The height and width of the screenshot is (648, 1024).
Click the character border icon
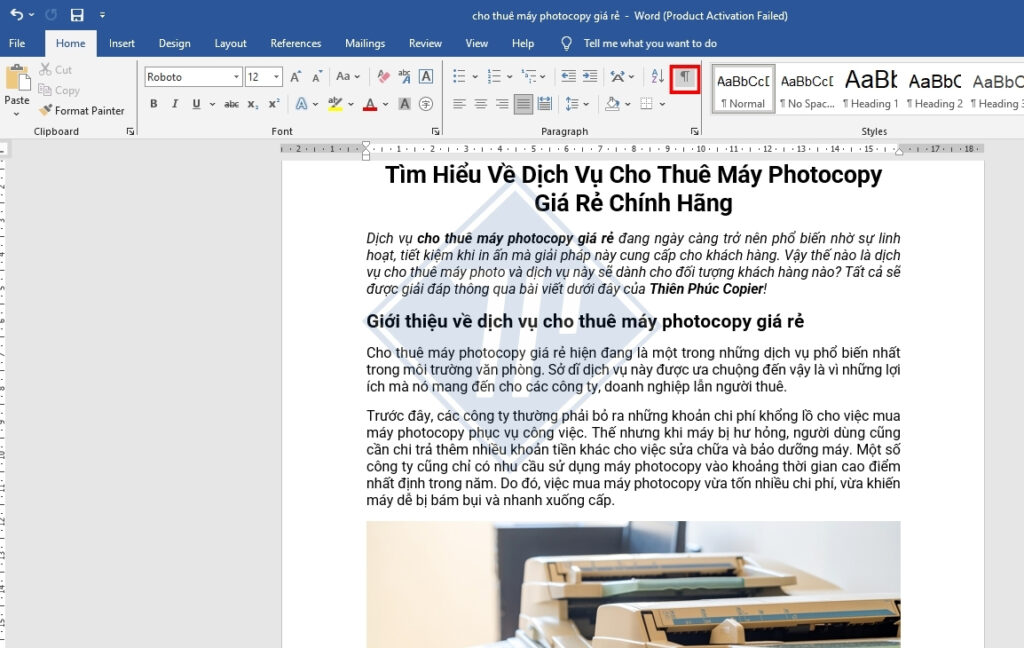[x=426, y=76]
